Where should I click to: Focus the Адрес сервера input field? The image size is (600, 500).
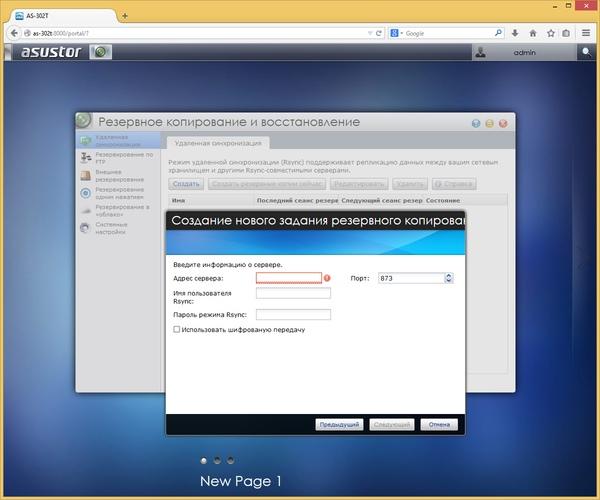click(289, 278)
